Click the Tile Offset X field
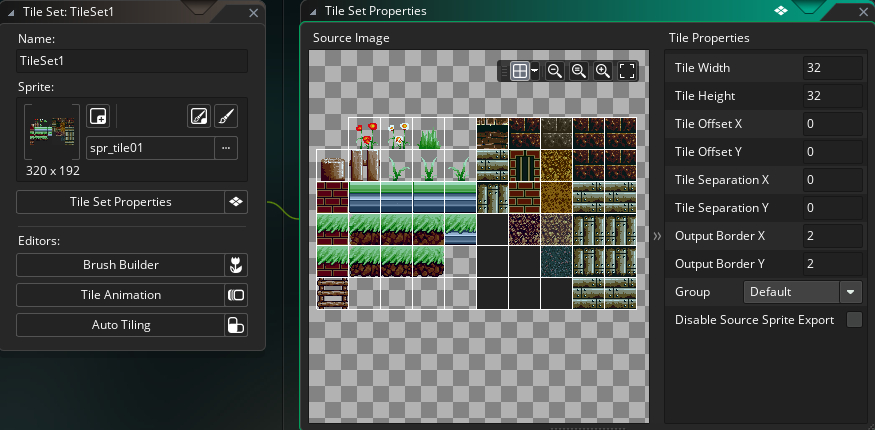Screen dimensions: 875x430 (833, 124)
